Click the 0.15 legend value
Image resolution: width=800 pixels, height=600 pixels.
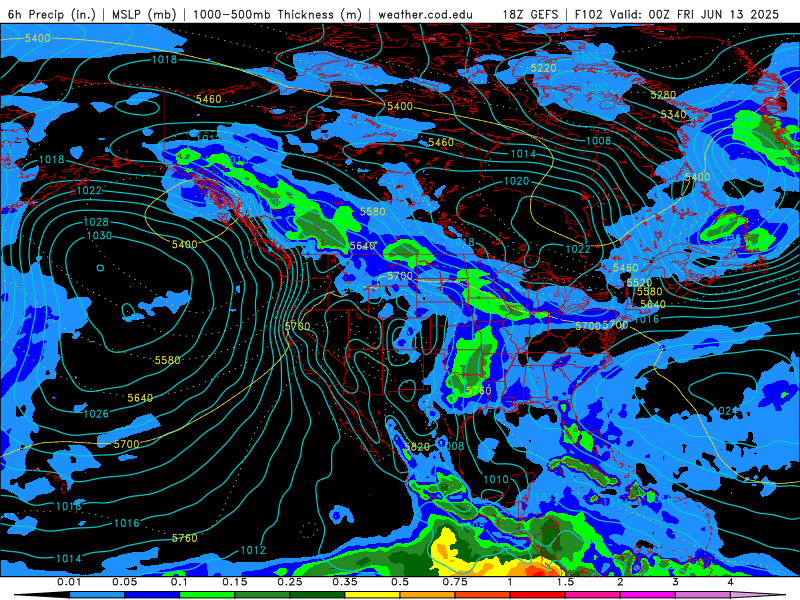tap(235, 582)
